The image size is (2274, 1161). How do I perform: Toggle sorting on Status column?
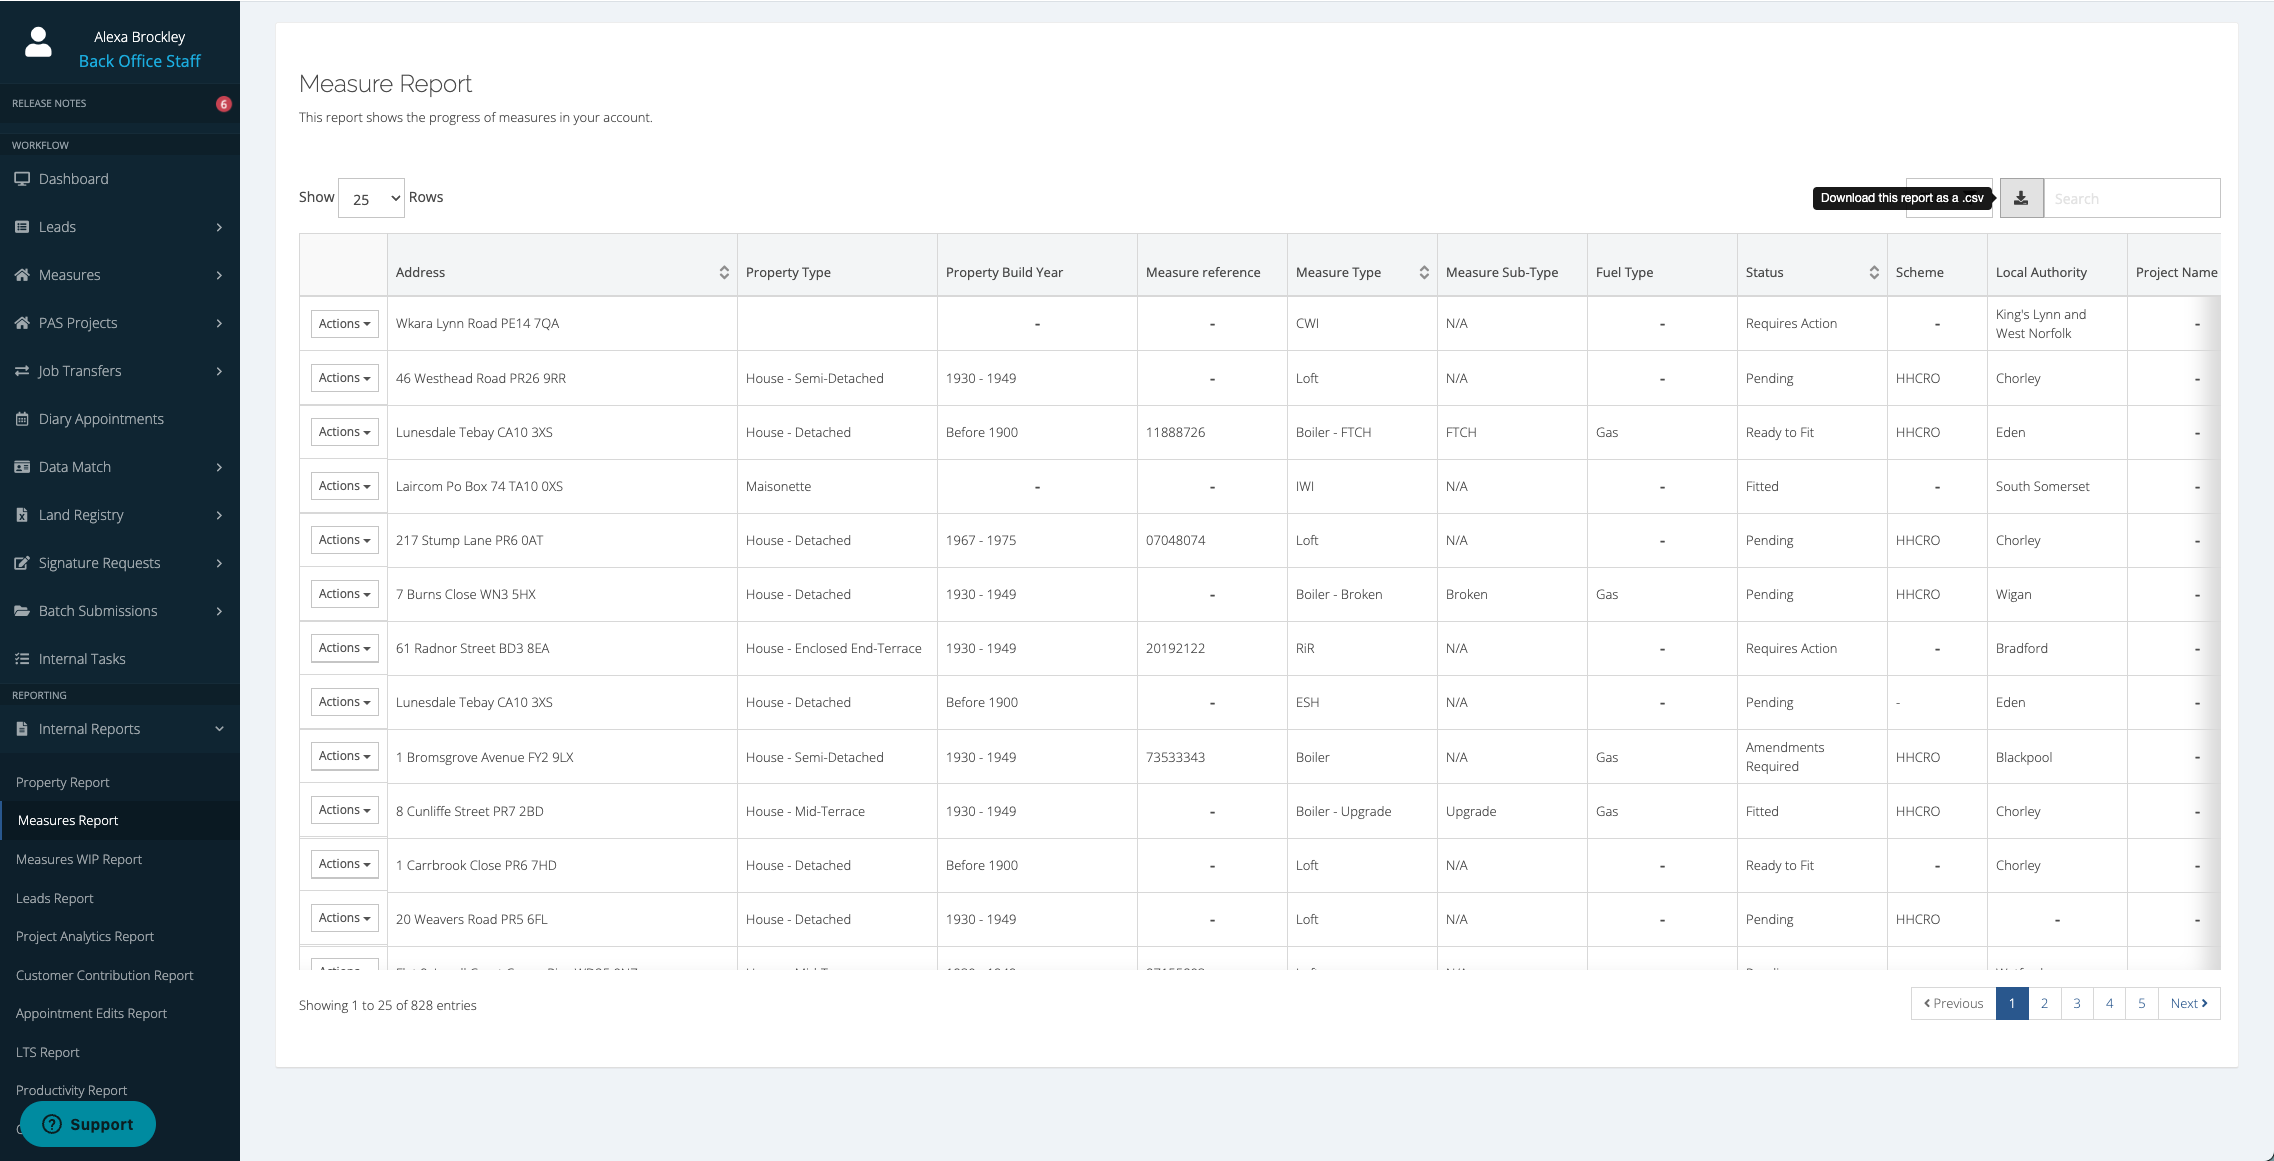pos(1874,272)
